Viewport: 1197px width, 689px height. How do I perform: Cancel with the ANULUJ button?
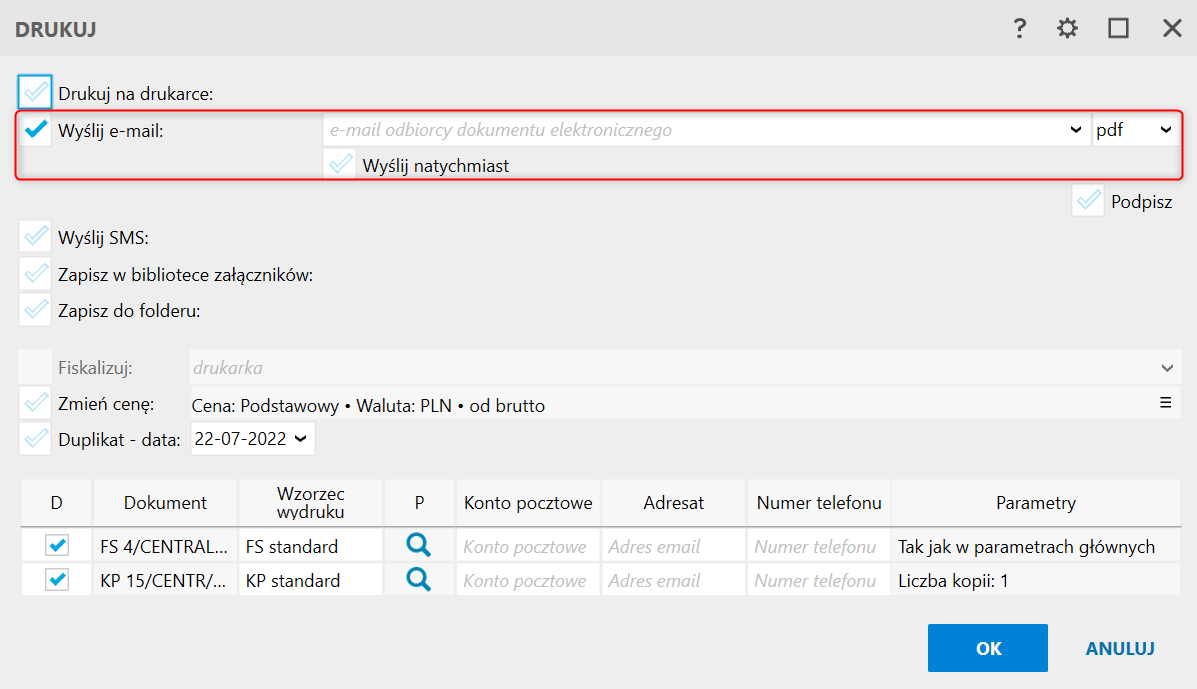[x=1120, y=648]
